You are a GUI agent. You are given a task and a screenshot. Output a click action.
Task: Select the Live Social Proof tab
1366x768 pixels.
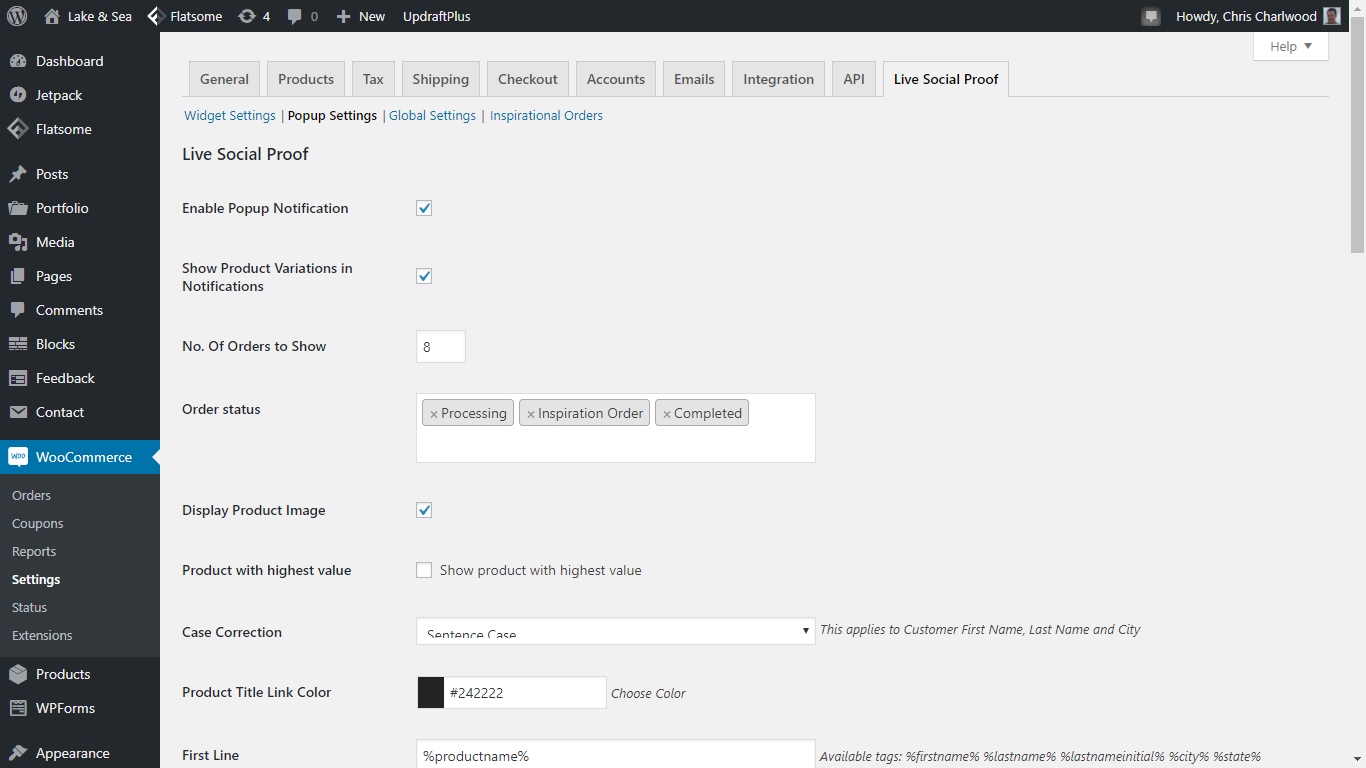coord(946,79)
